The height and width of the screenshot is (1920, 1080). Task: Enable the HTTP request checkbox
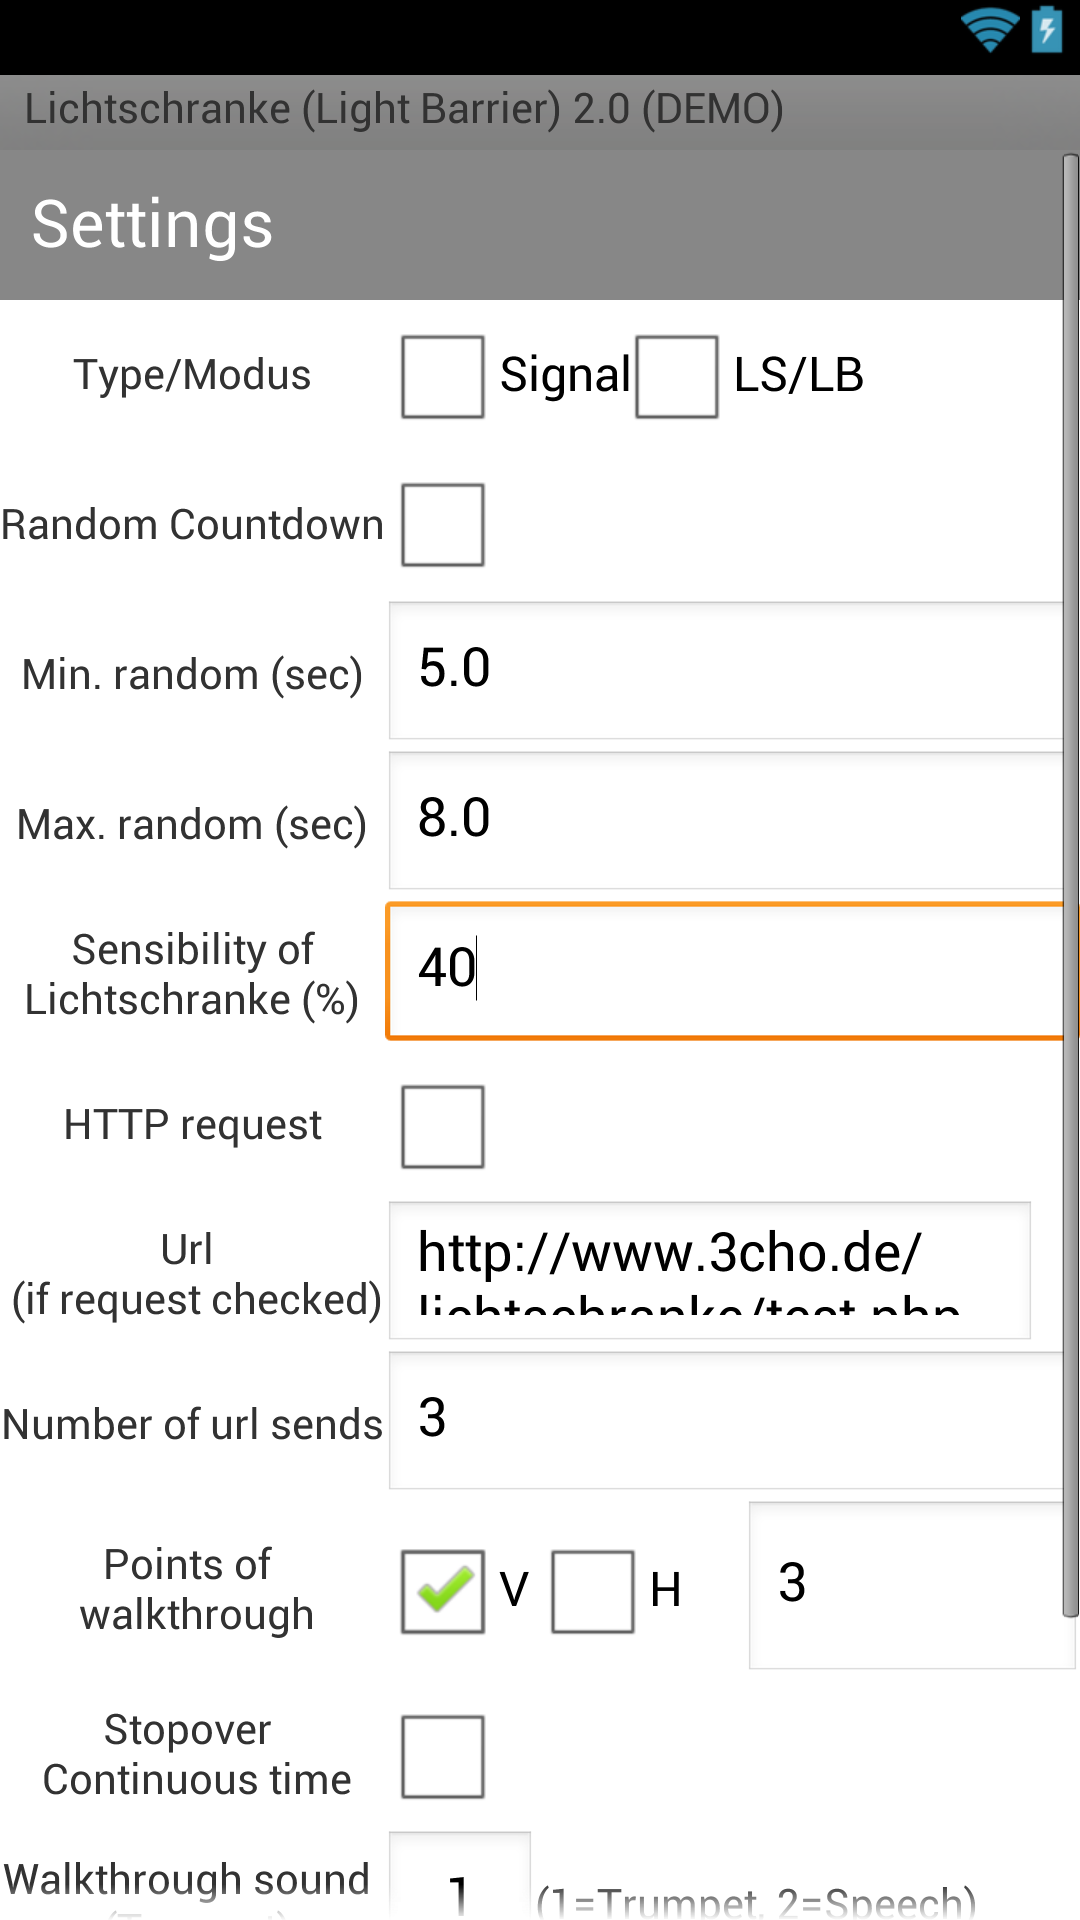[x=443, y=1126]
